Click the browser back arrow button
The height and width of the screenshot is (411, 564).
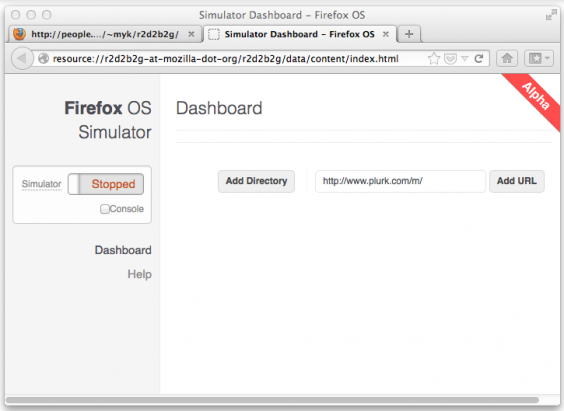pos(22,58)
